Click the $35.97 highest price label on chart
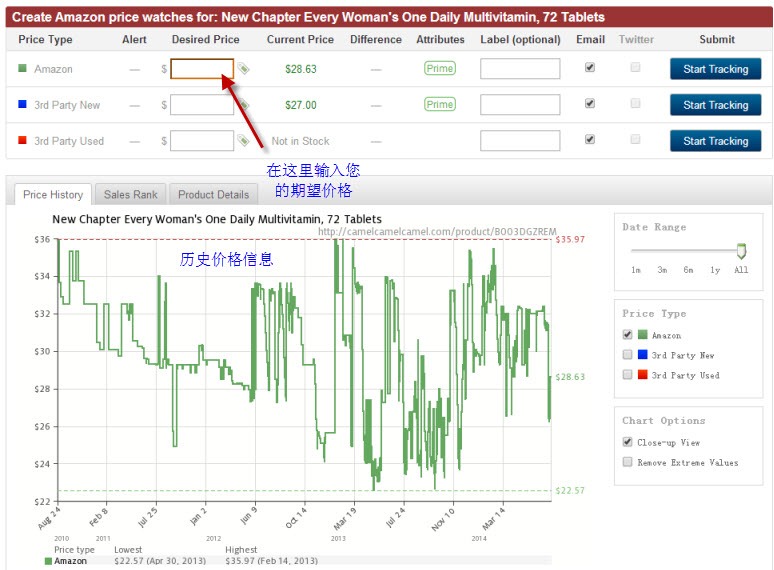Screen dimensions: 774x570 tap(570, 239)
